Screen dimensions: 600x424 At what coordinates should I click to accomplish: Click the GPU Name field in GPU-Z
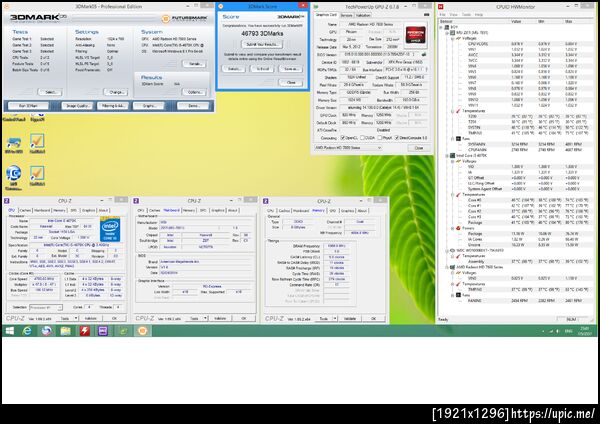coord(370,24)
